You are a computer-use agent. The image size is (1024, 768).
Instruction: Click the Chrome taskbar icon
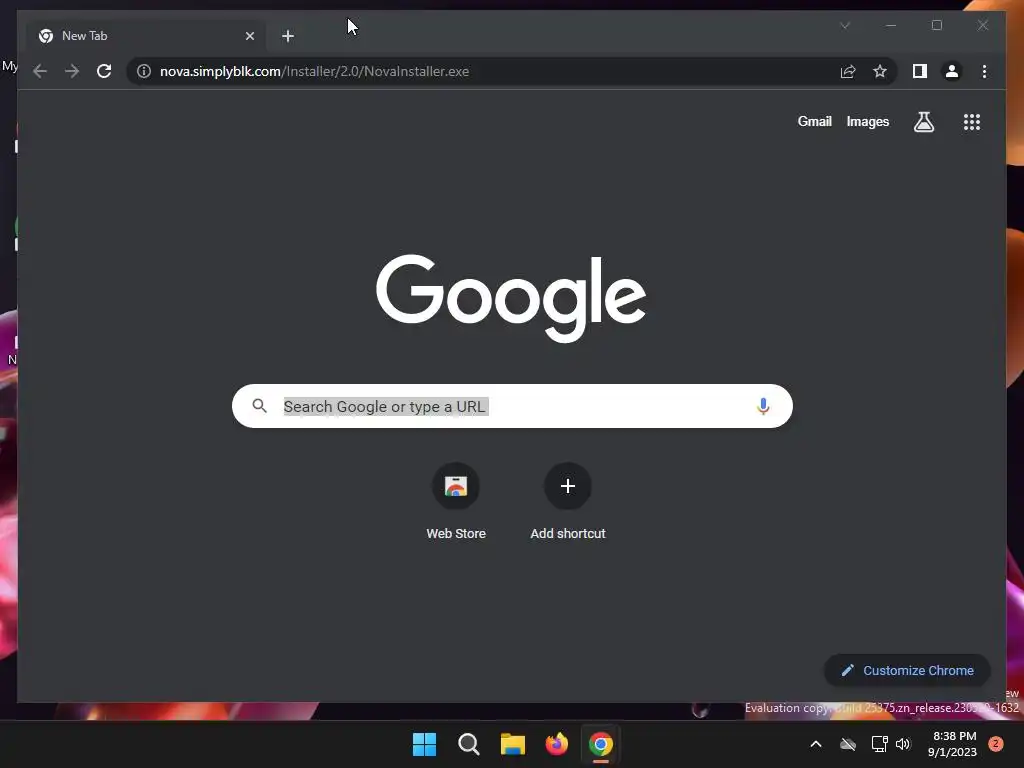click(601, 744)
